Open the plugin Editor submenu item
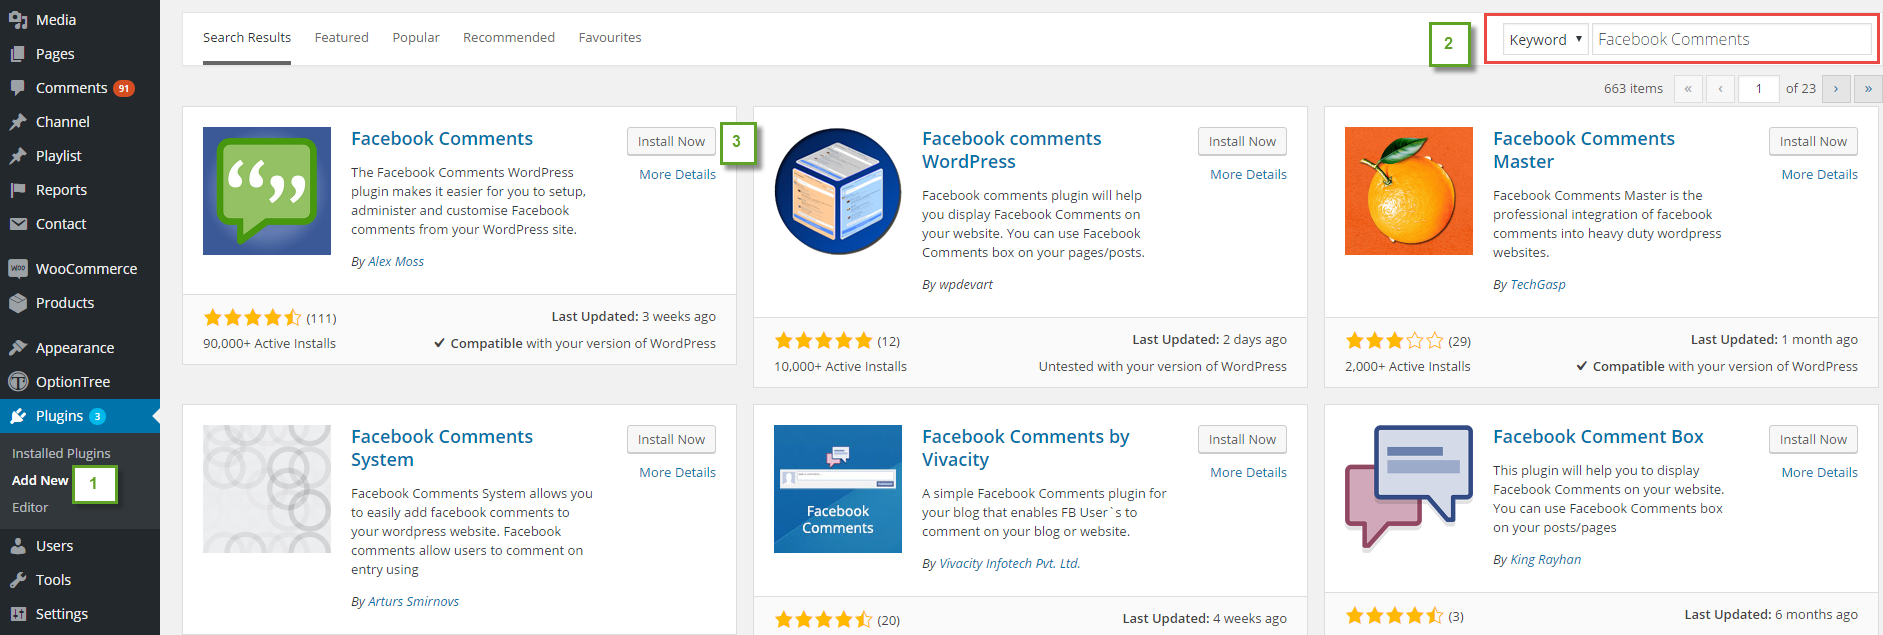Screen dimensions: 1883x635 tap(30, 508)
